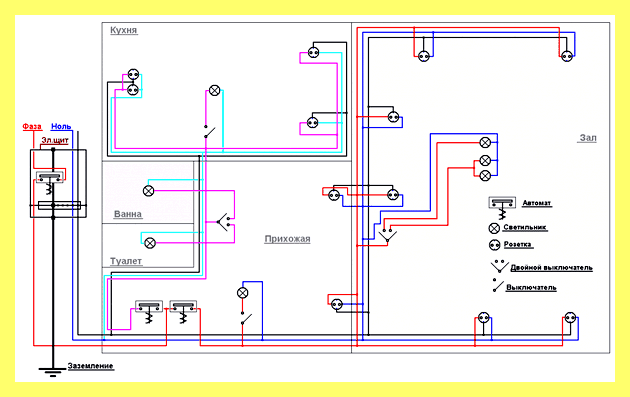Click the Автомат breaker symbol in the legend
Viewport: 630px width, 397px height.
coord(502,207)
